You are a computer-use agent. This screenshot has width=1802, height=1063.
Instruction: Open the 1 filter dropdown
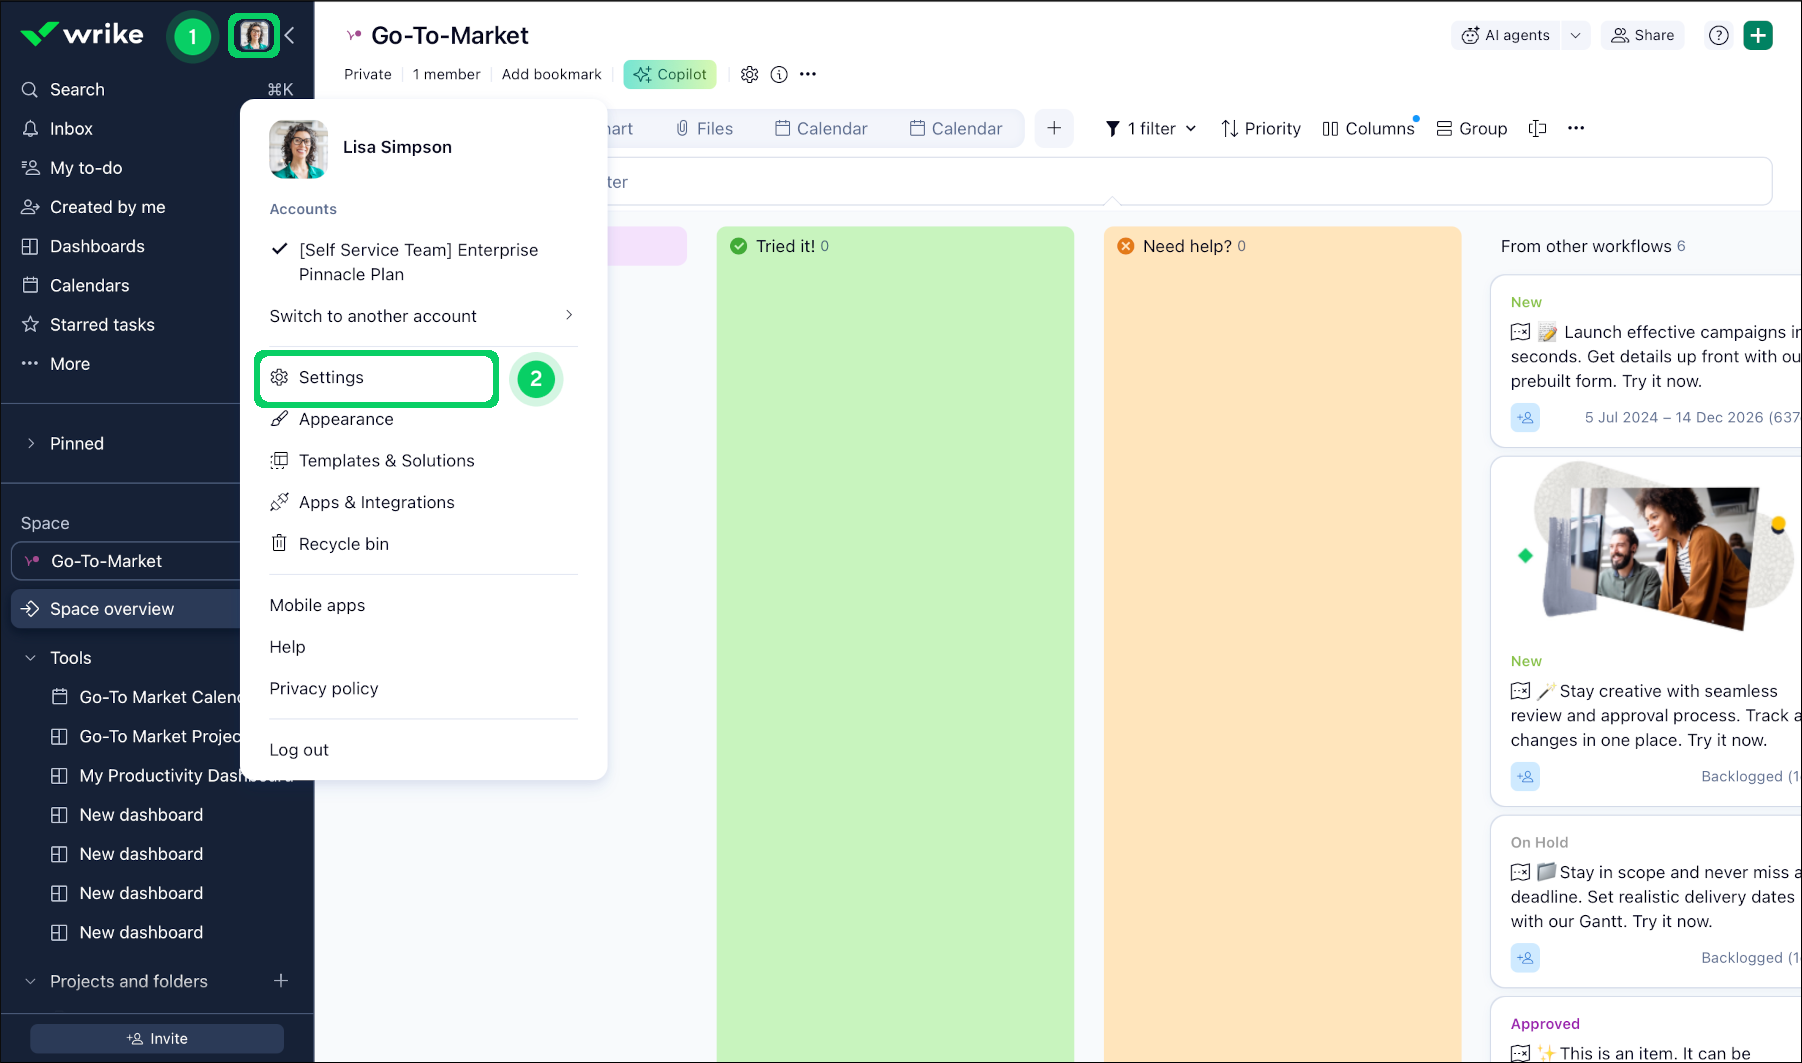1151,128
